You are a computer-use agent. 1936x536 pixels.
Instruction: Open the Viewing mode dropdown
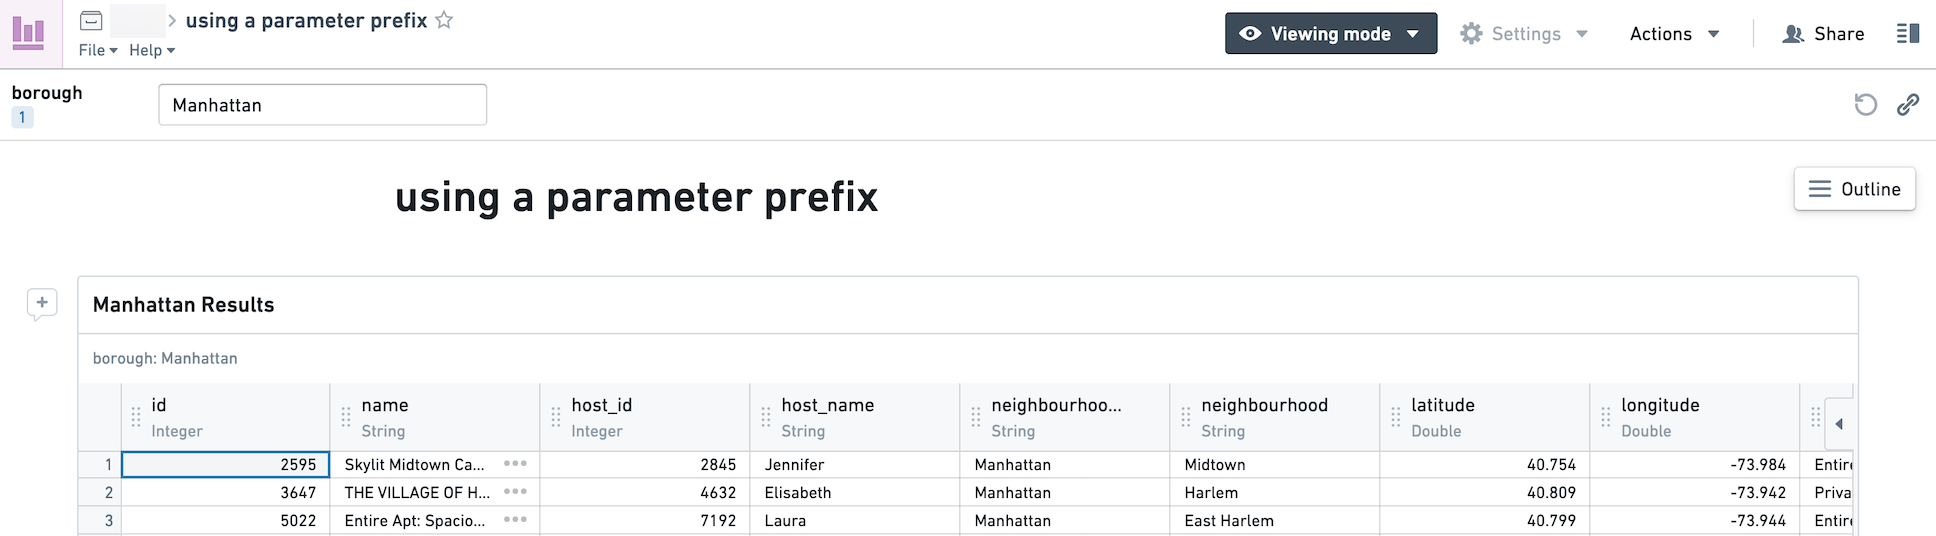pos(1331,34)
